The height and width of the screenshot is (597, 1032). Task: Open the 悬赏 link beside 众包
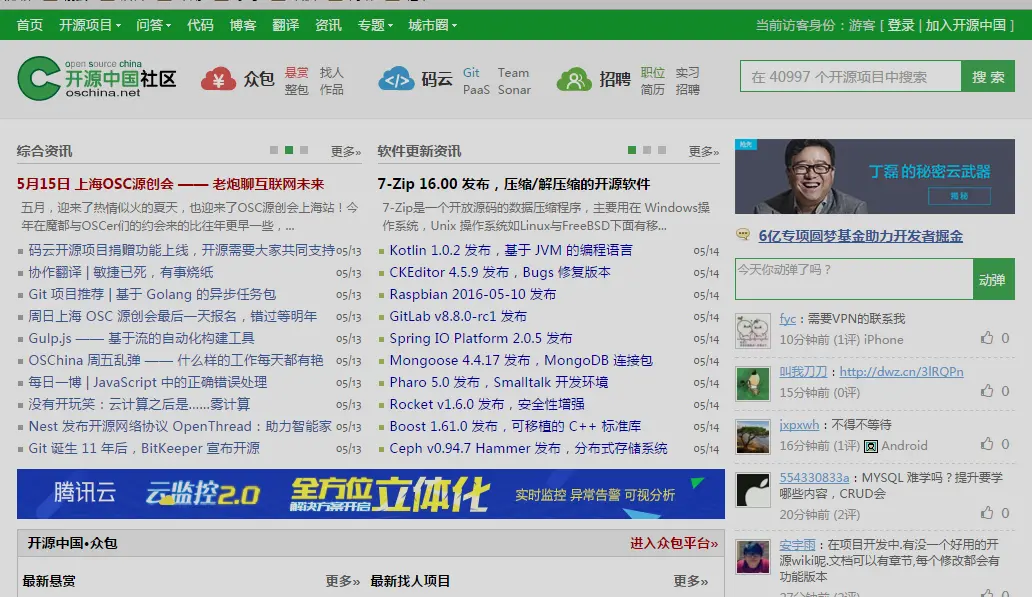[296, 72]
